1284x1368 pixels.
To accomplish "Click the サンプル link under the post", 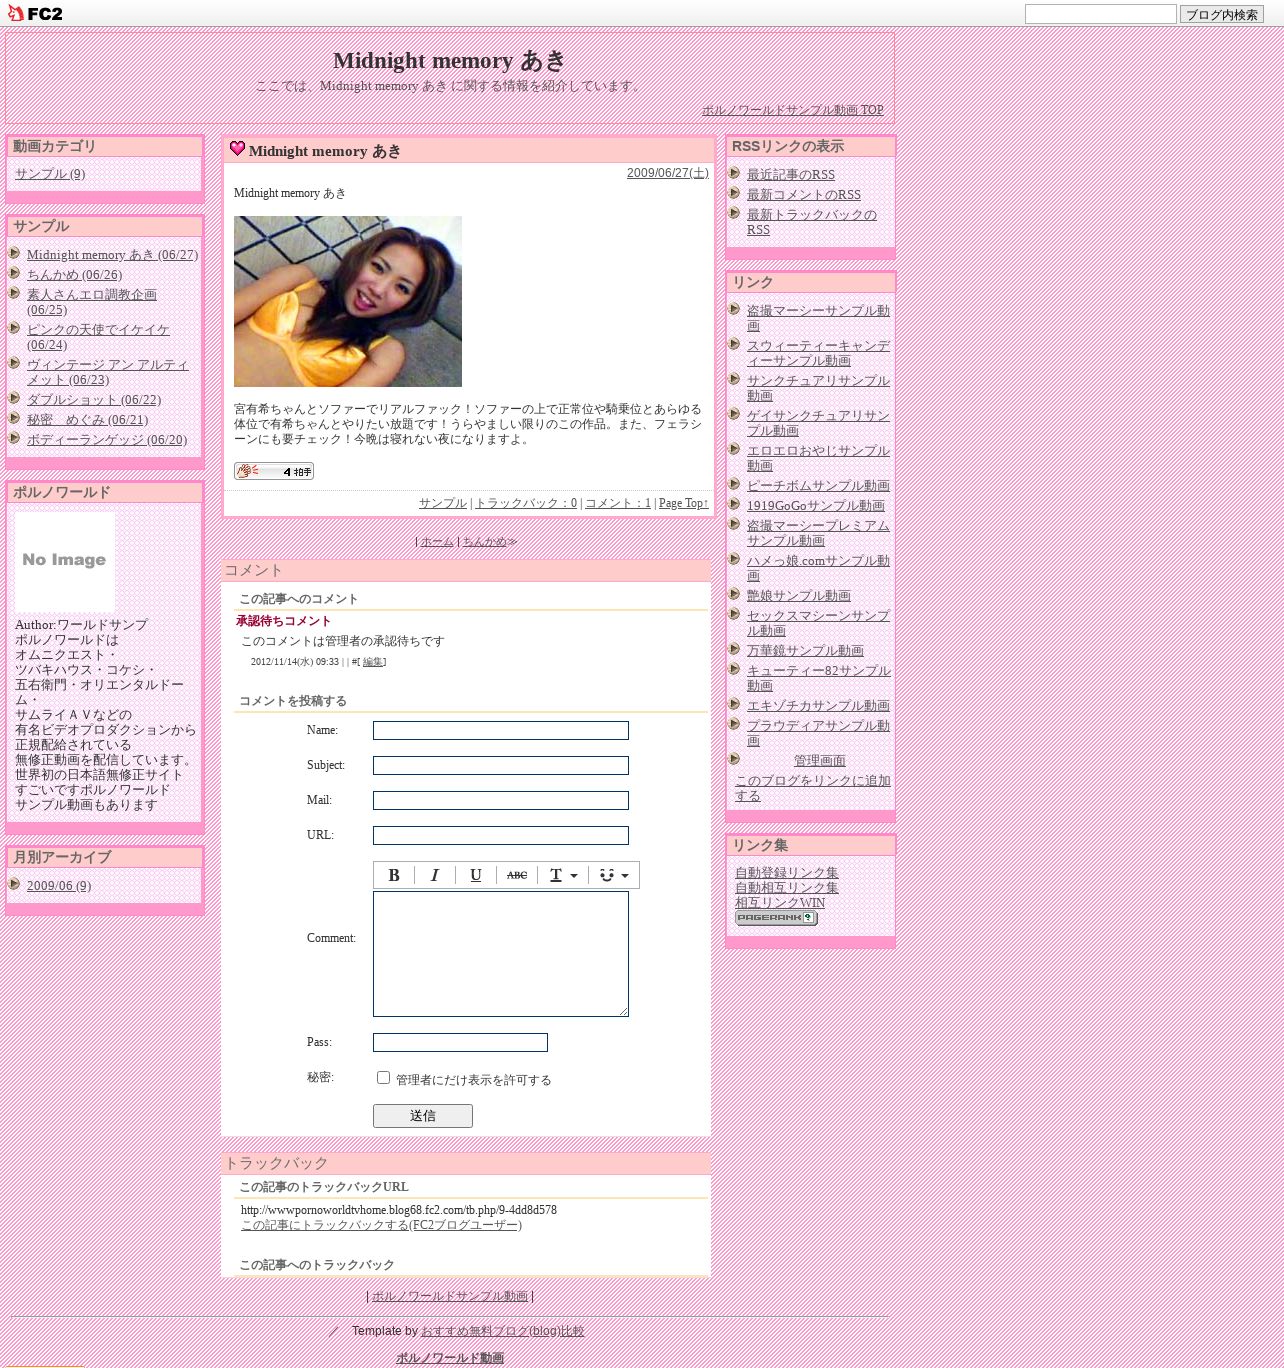I will click(x=443, y=503).
